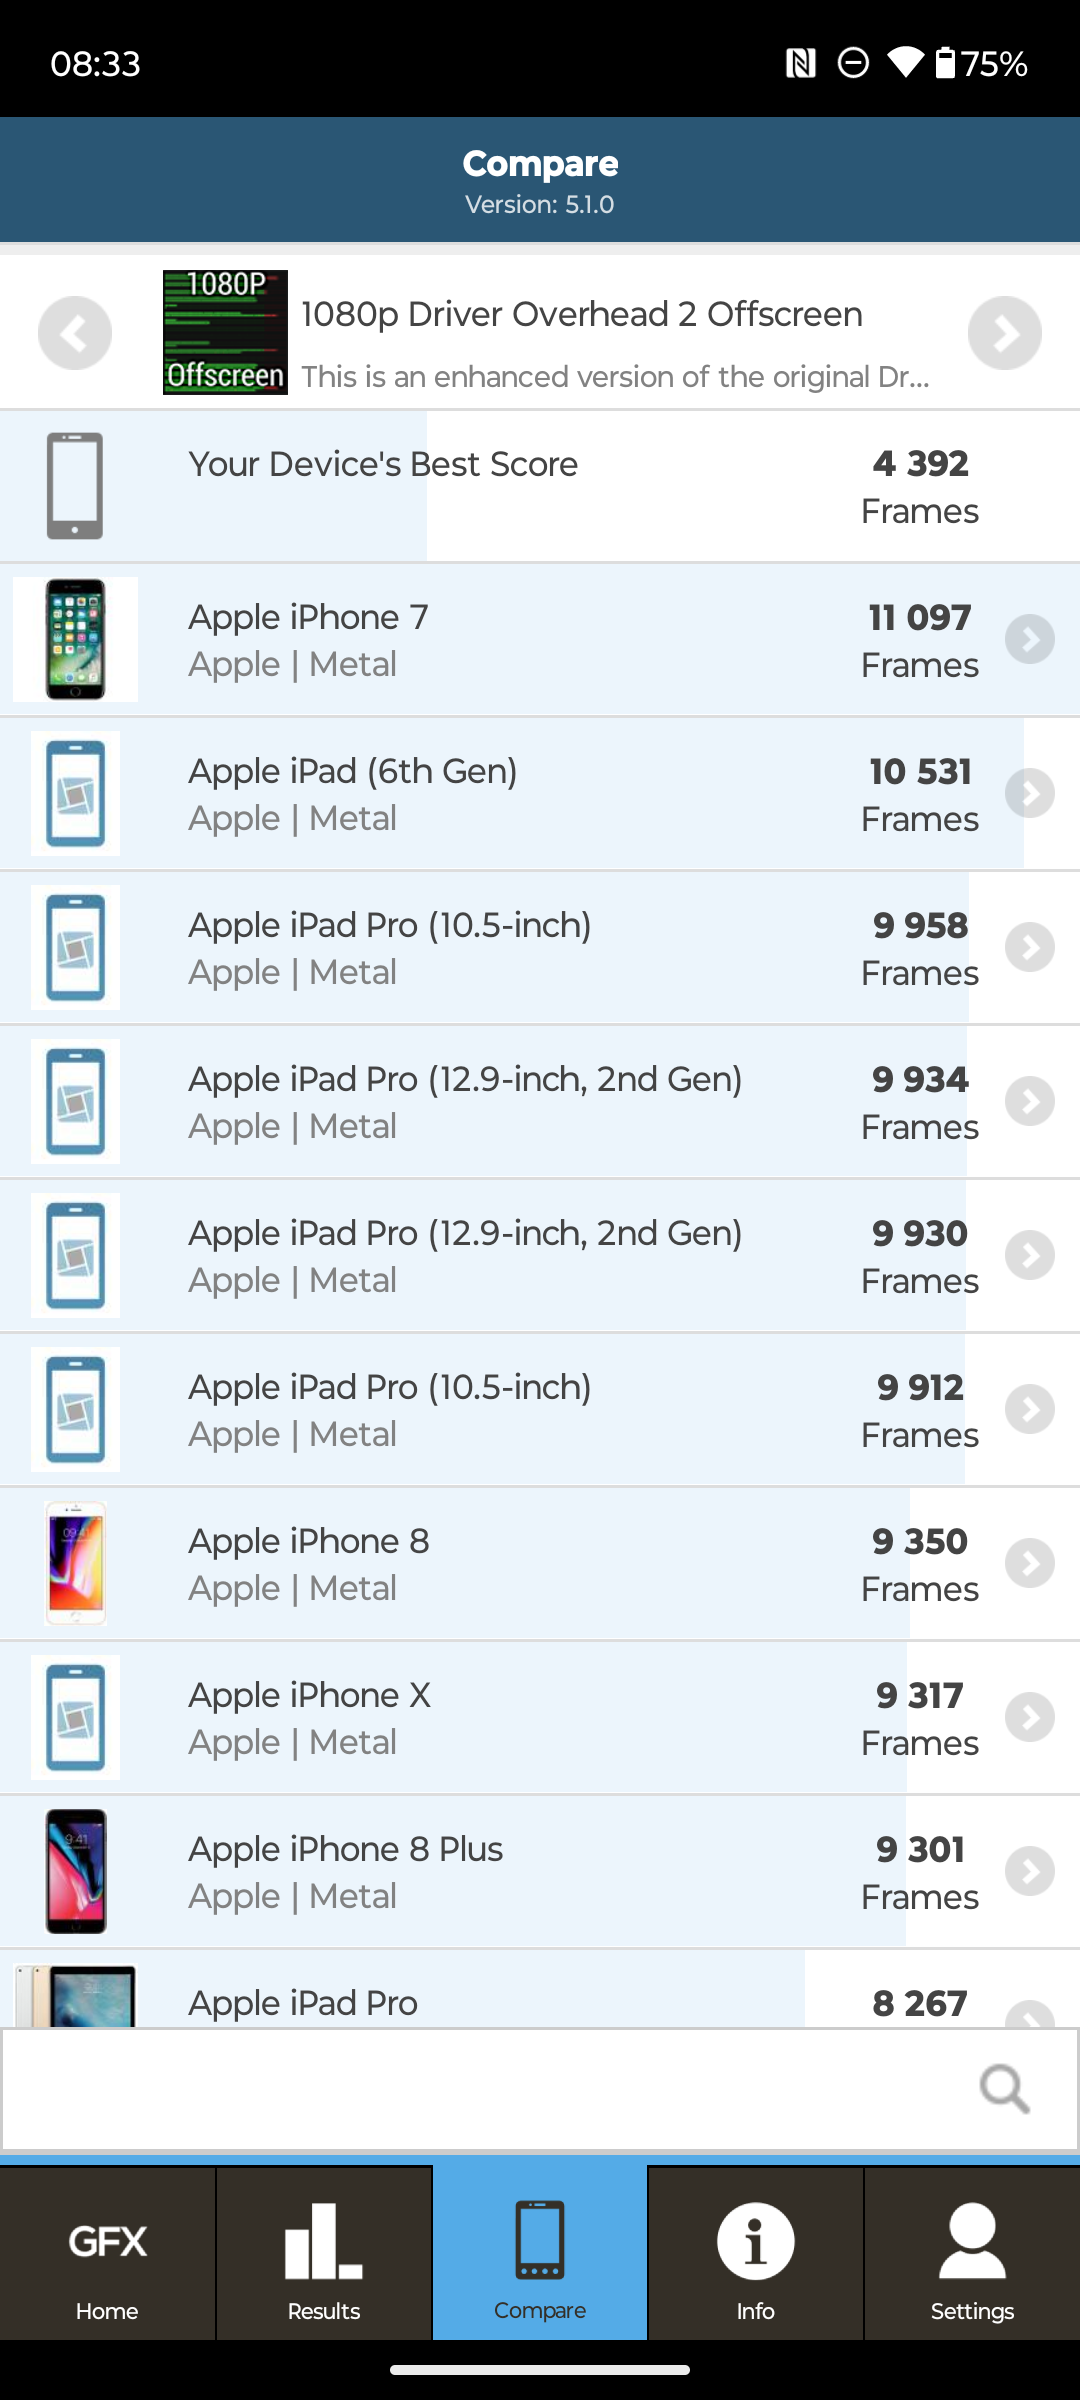Select Apple iPad Pro (12.9-inch) 9 934 entry
This screenshot has width=1080, height=2400.
[x=500, y=1102]
